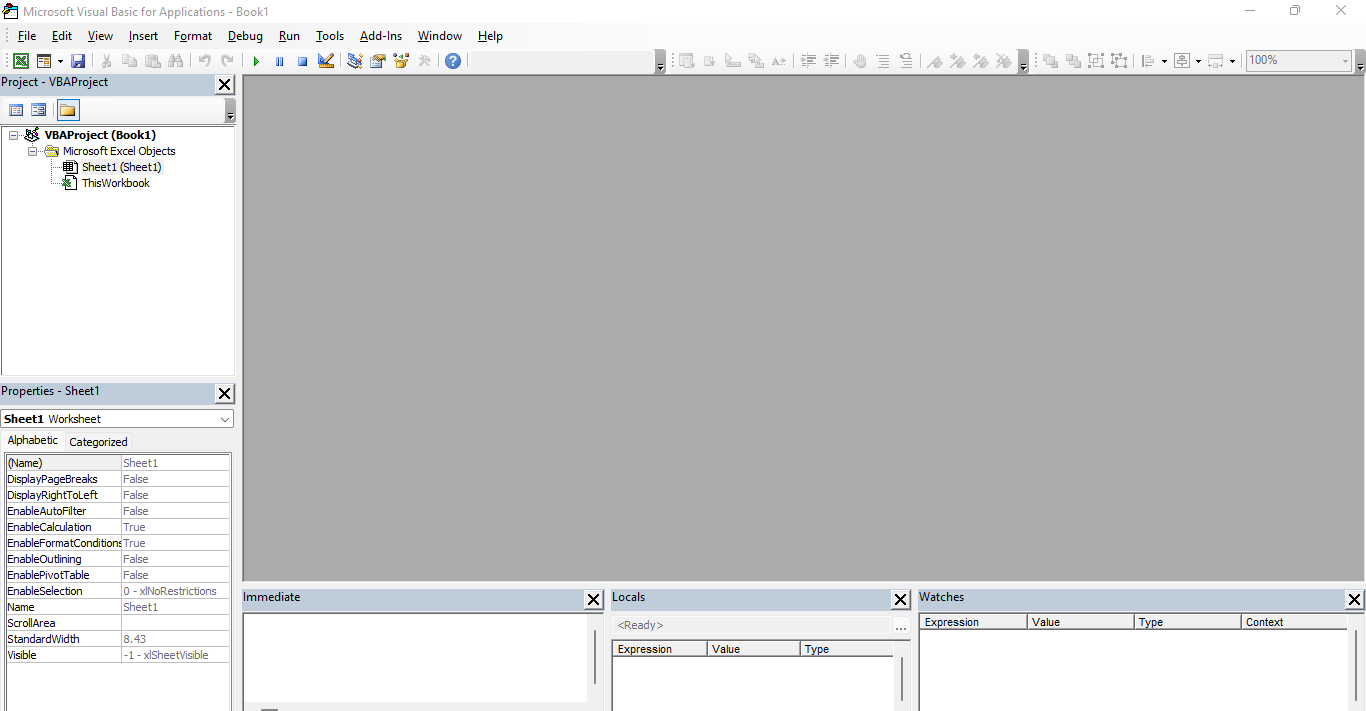1366x711 pixels.
Task: Switch to Design Mode
Action: coord(326,60)
